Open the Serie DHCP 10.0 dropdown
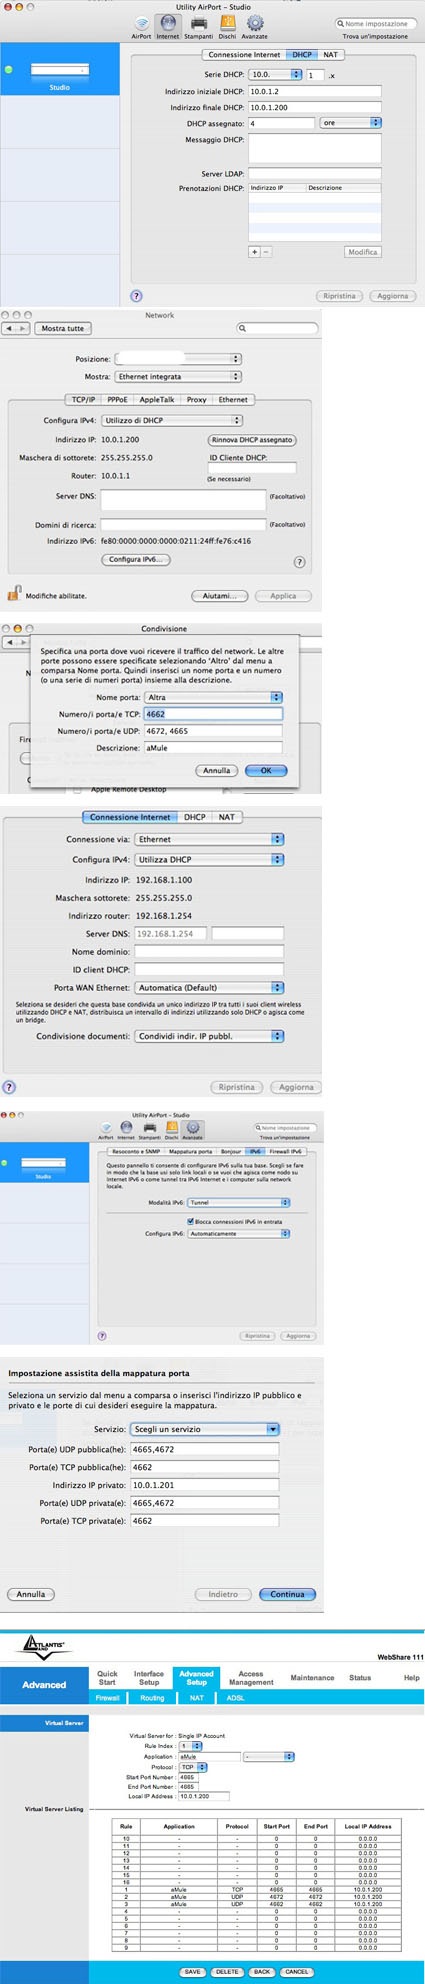 pyautogui.click(x=276, y=74)
